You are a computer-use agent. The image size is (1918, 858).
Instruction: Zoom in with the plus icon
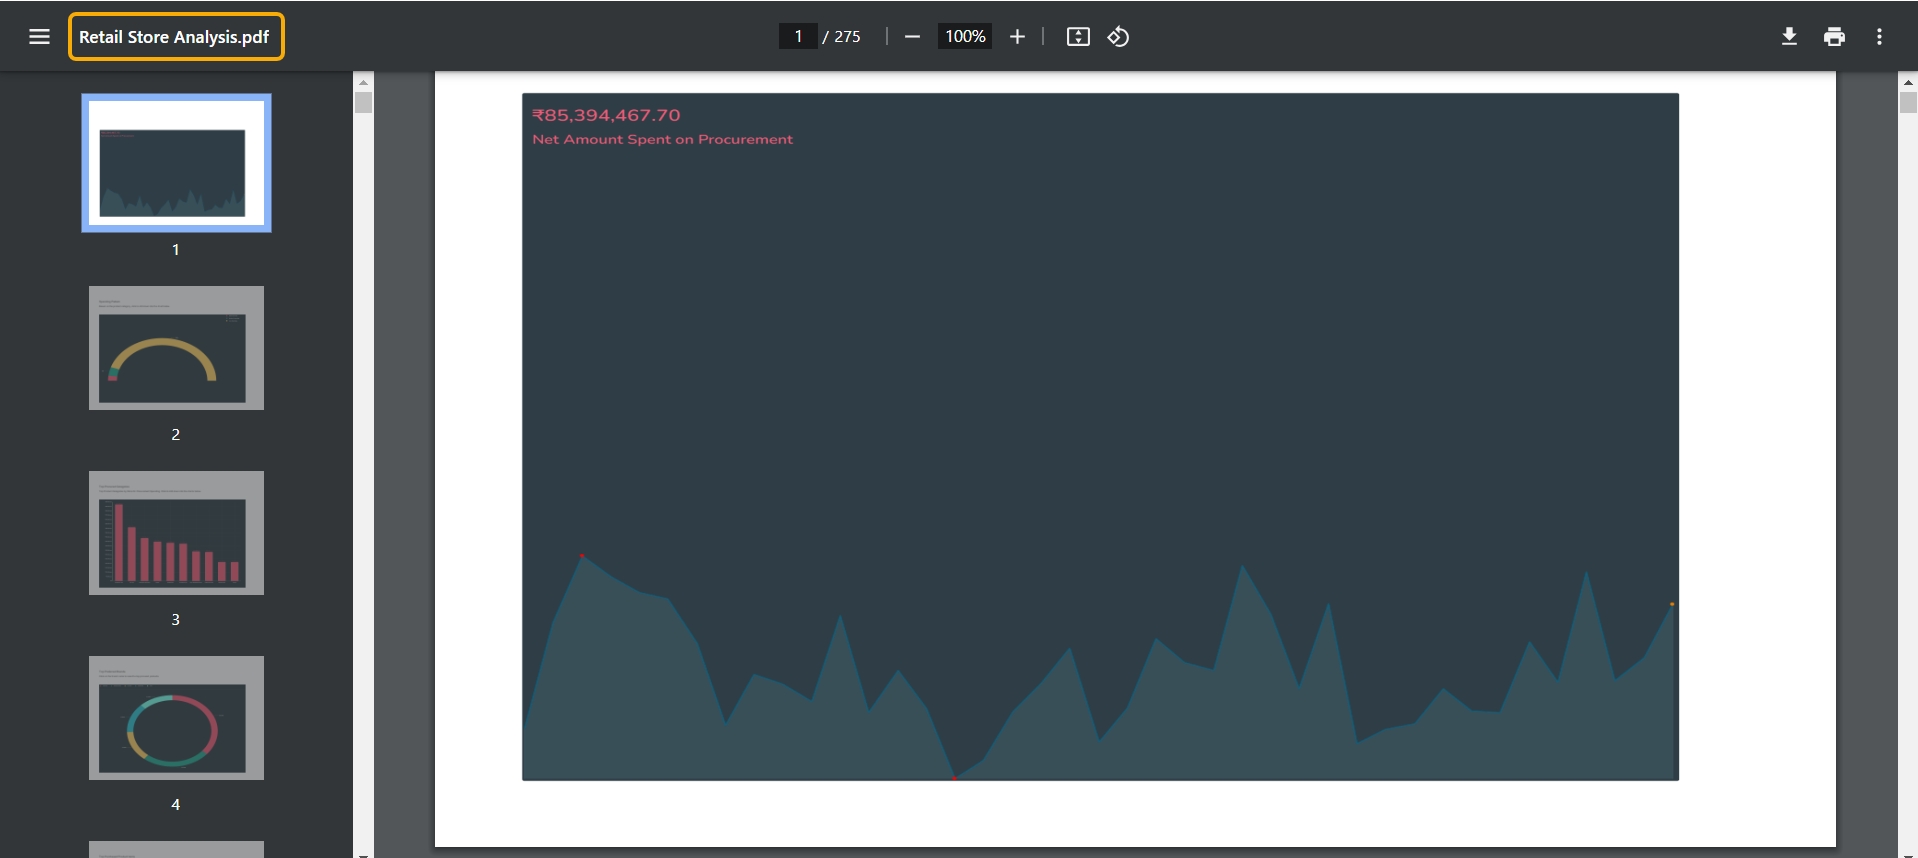[1017, 37]
